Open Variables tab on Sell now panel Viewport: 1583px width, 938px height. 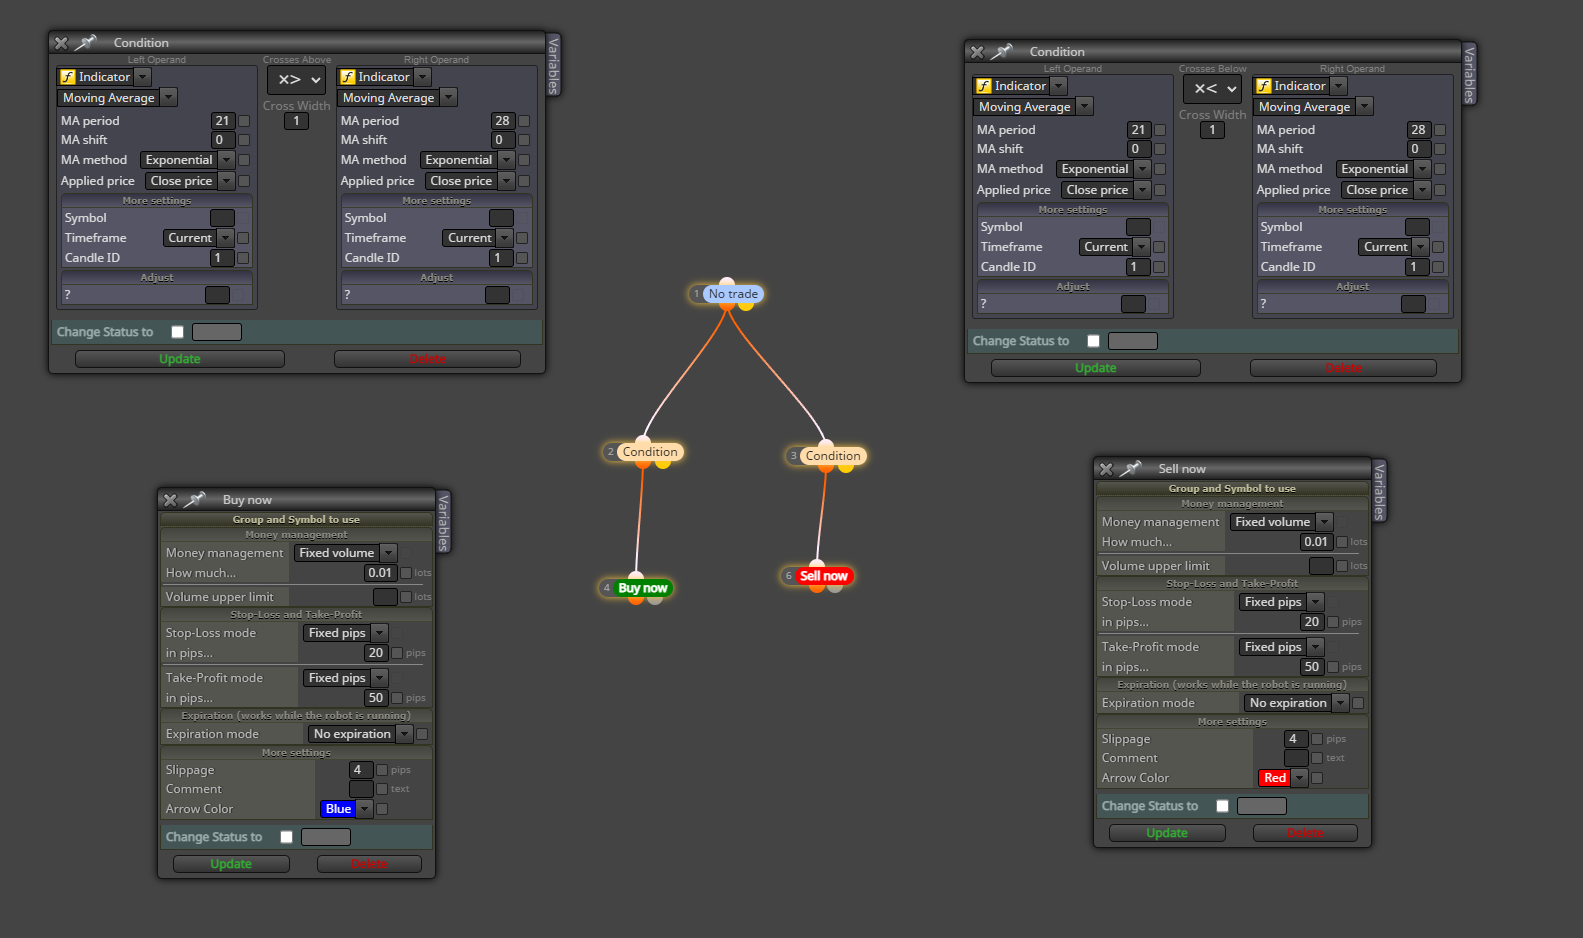coord(1380,491)
